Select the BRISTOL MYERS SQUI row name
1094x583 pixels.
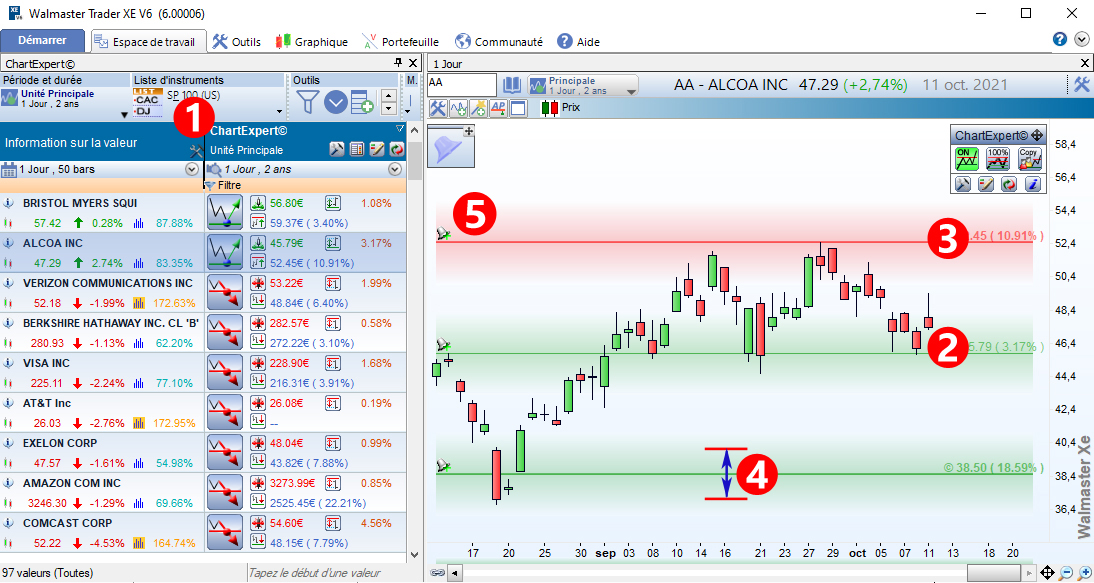80,203
